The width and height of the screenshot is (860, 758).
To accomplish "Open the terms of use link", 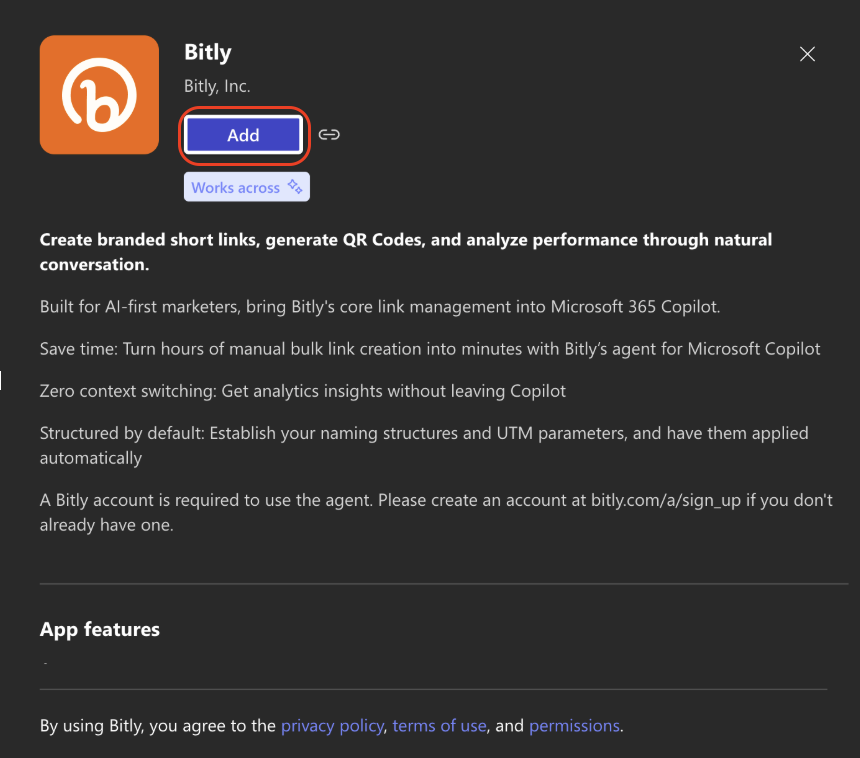I will coord(439,726).
